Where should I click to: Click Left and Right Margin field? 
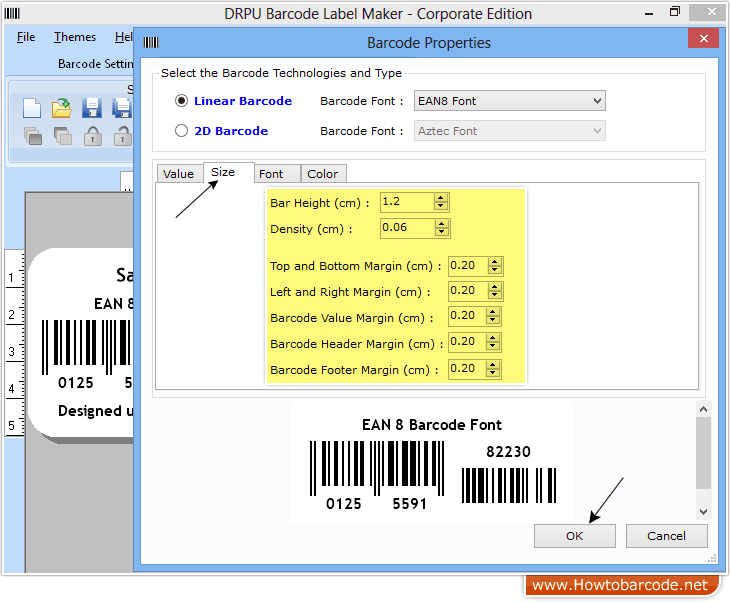468,291
